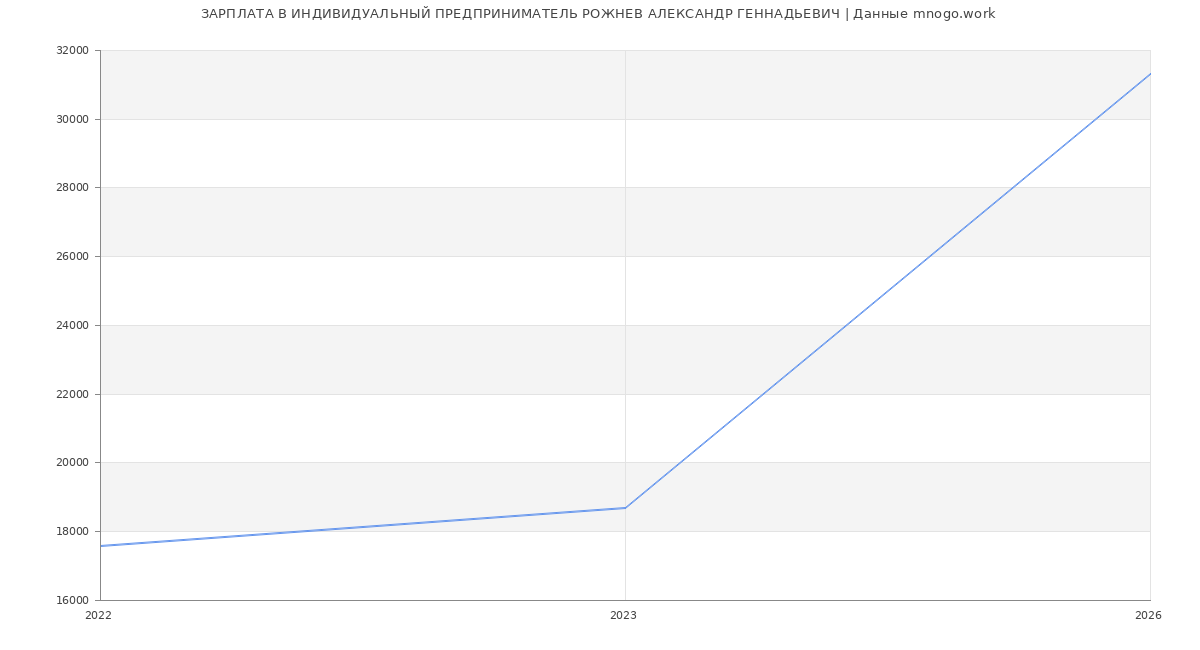Click the 28000 y-axis value
This screenshot has height=650, width=1200.
pyautogui.click(x=72, y=188)
